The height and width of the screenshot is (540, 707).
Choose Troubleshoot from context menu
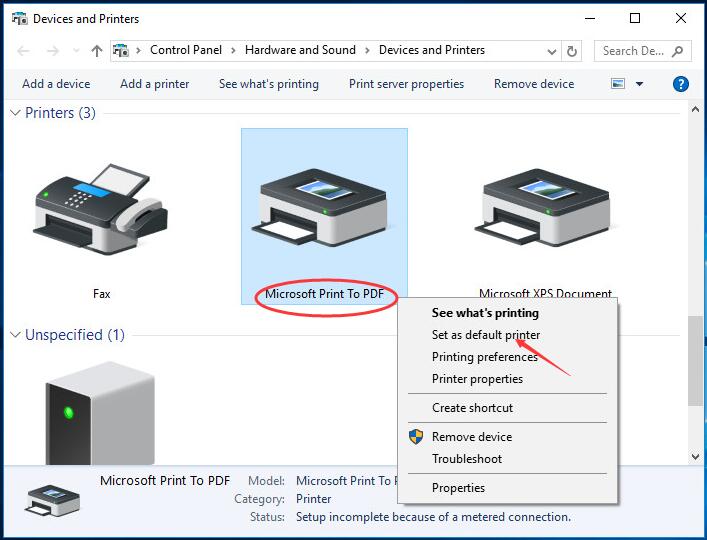pos(467,459)
